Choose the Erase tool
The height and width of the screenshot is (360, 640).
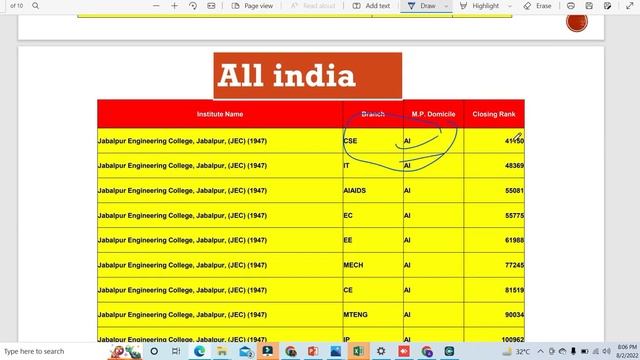pyautogui.click(x=537, y=6)
